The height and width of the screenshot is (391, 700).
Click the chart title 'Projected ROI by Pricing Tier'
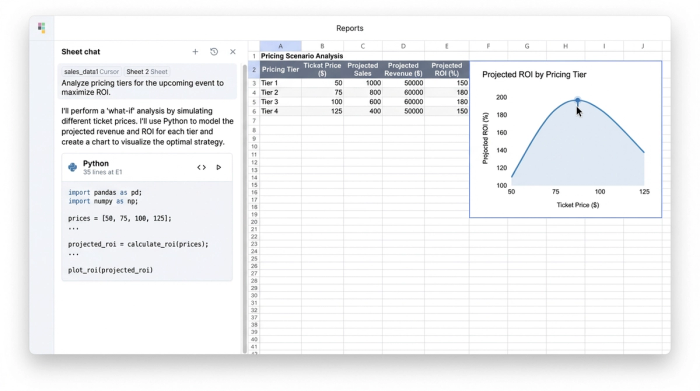tap(534, 75)
